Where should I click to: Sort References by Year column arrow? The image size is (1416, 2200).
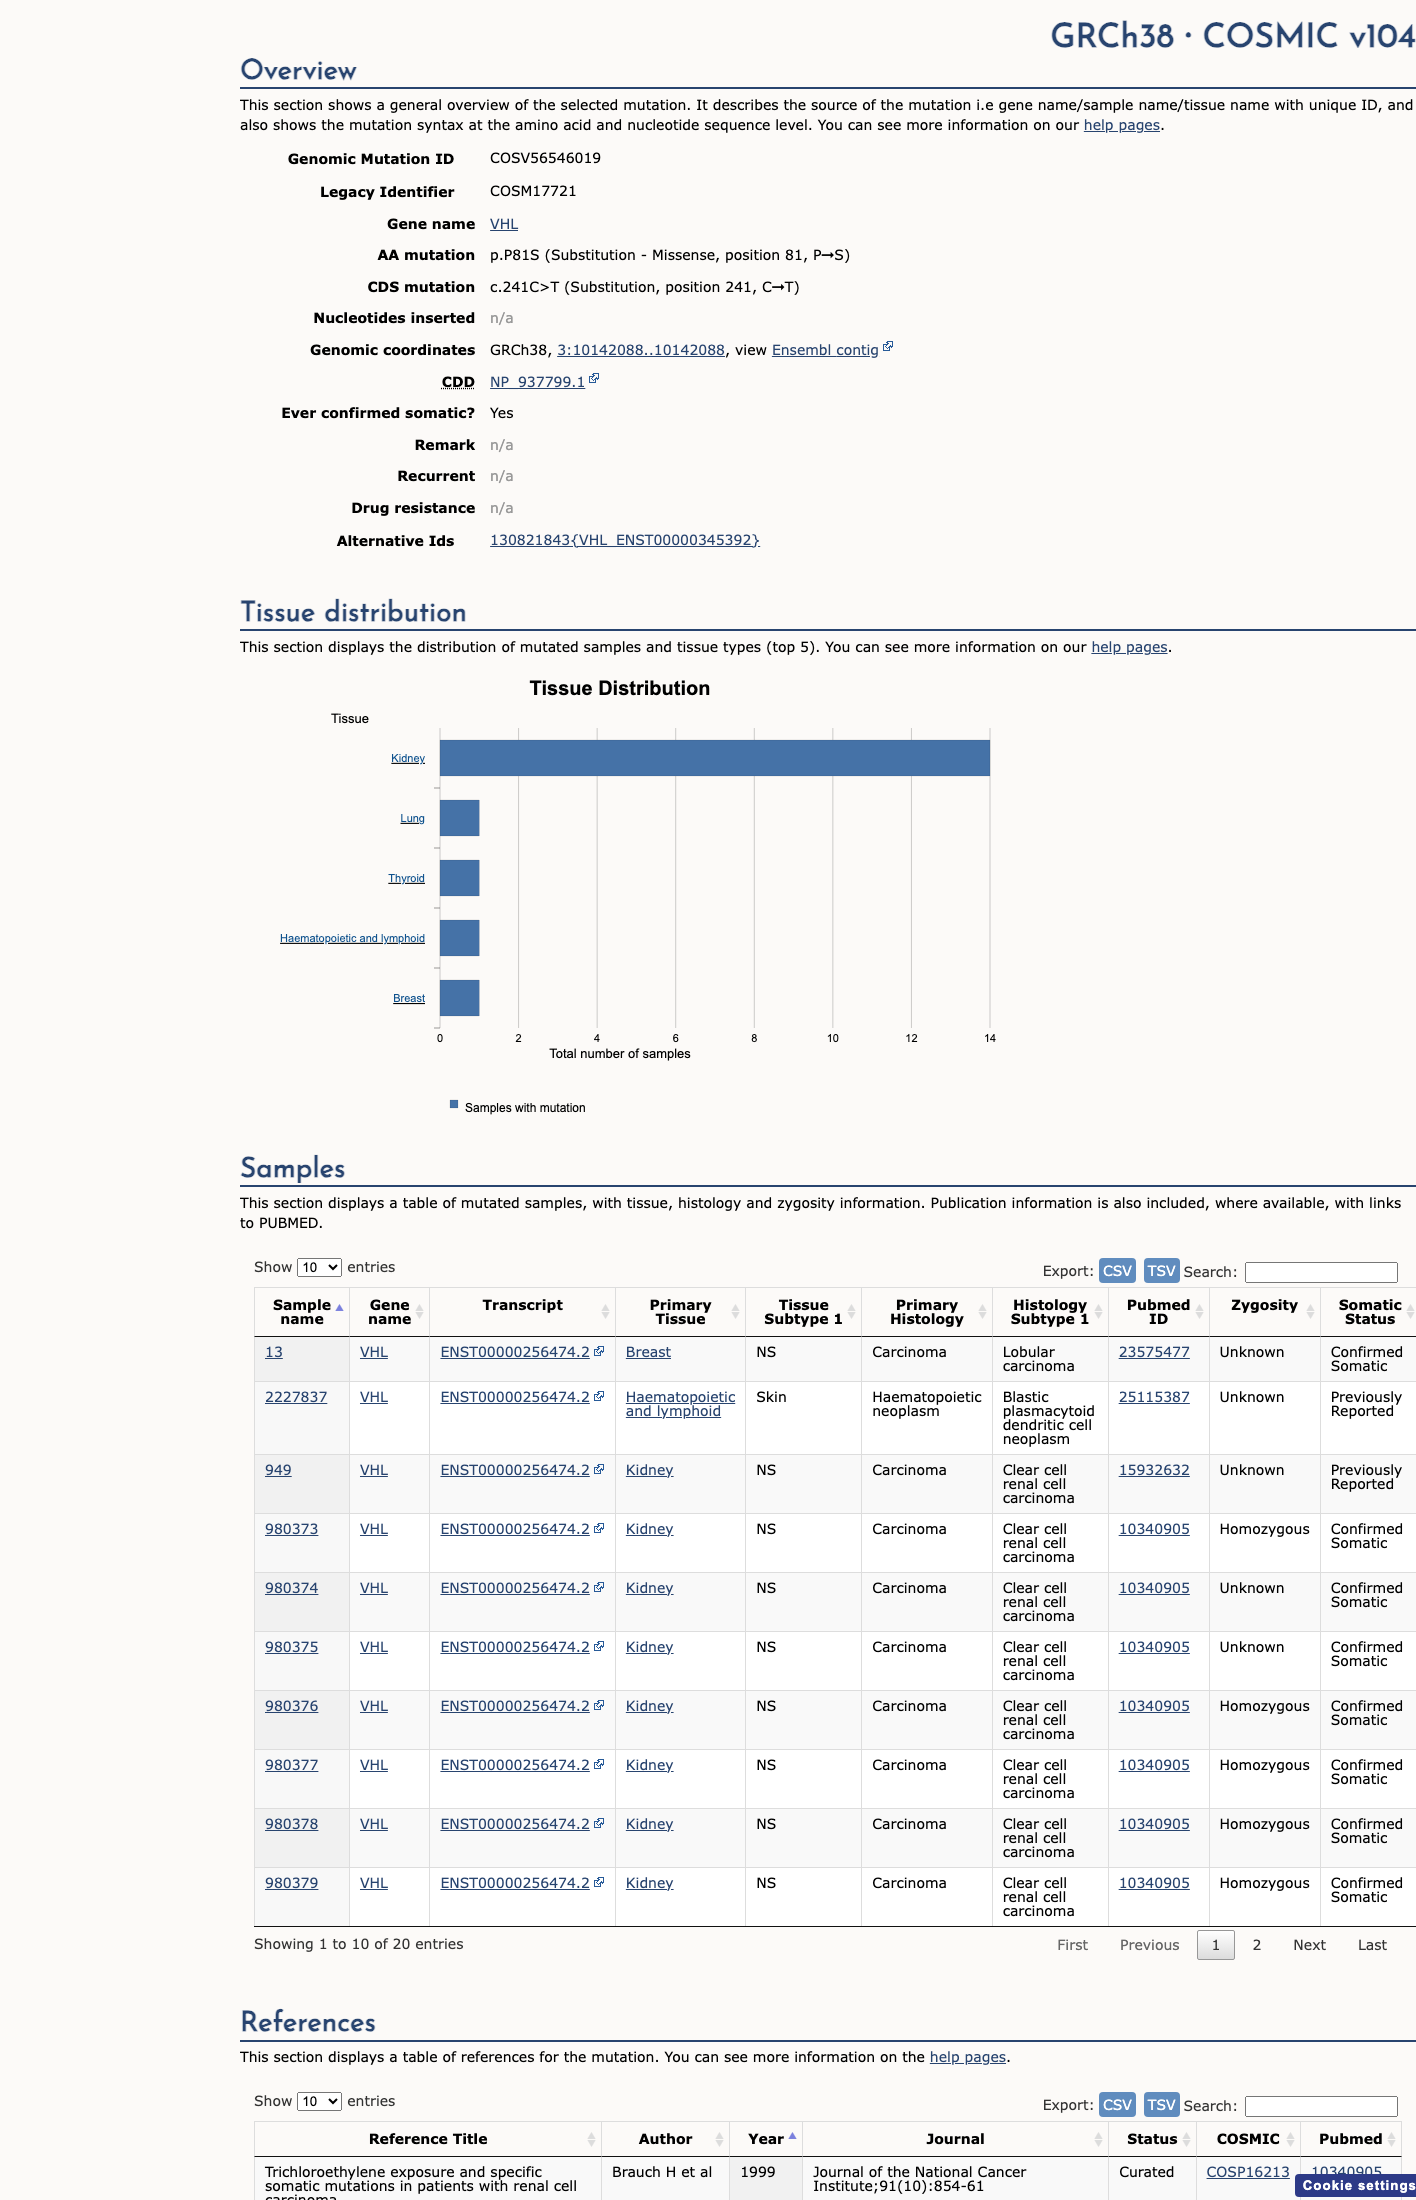coord(792,2136)
